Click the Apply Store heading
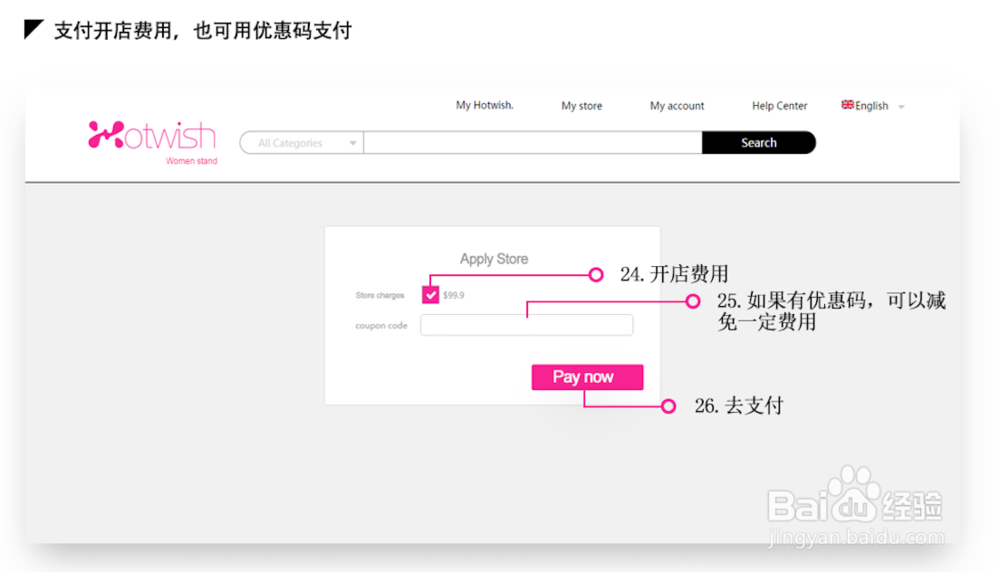 click(x=494, y=259)
